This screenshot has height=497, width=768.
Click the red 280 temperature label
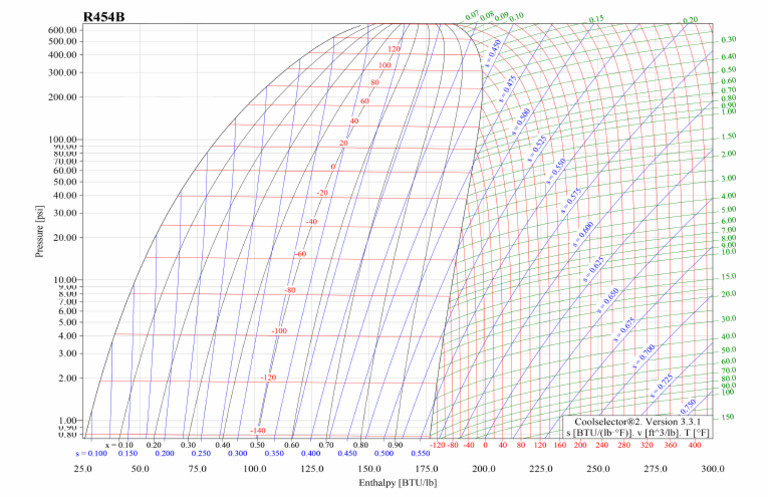click(x=624, y=445)
